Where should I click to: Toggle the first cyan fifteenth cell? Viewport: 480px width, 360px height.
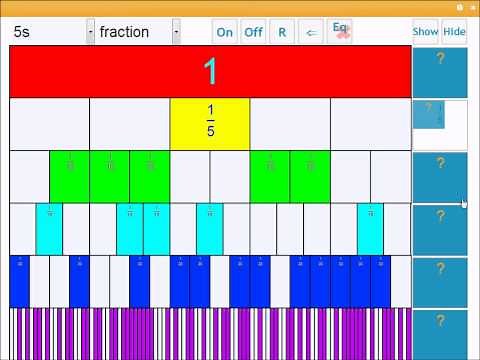click(49, 229)
